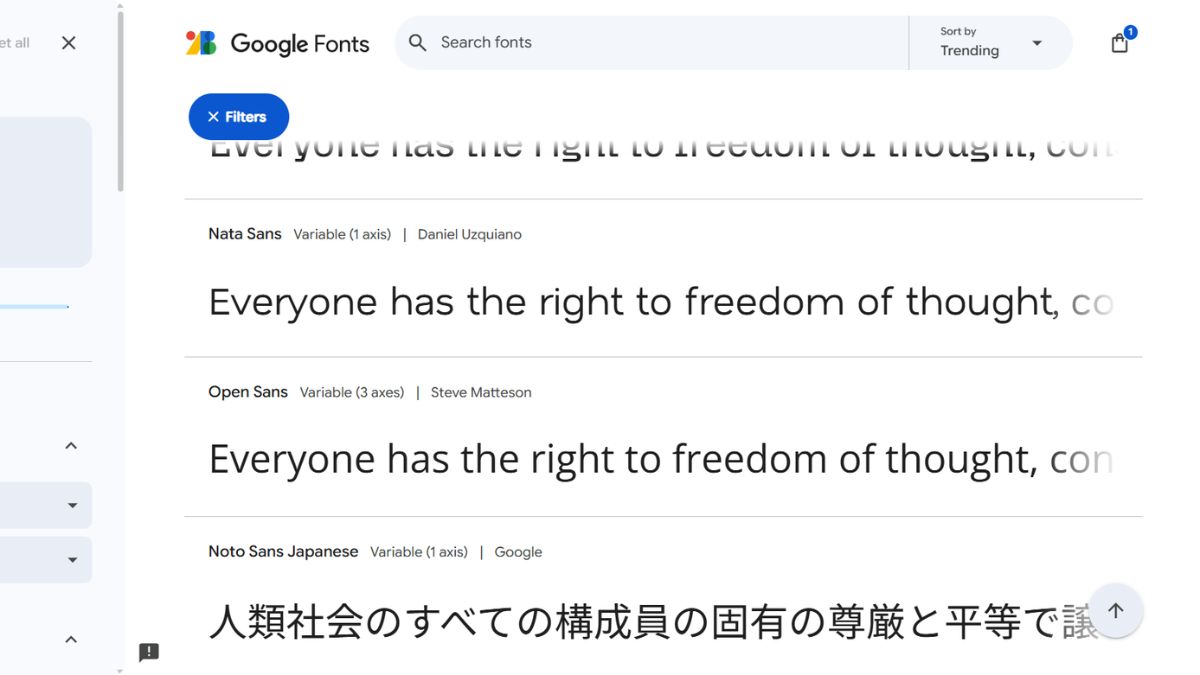The height and width of the screenshot is (675, 1200).
Task: Open the Nata Sans font page
Action: 245,234
